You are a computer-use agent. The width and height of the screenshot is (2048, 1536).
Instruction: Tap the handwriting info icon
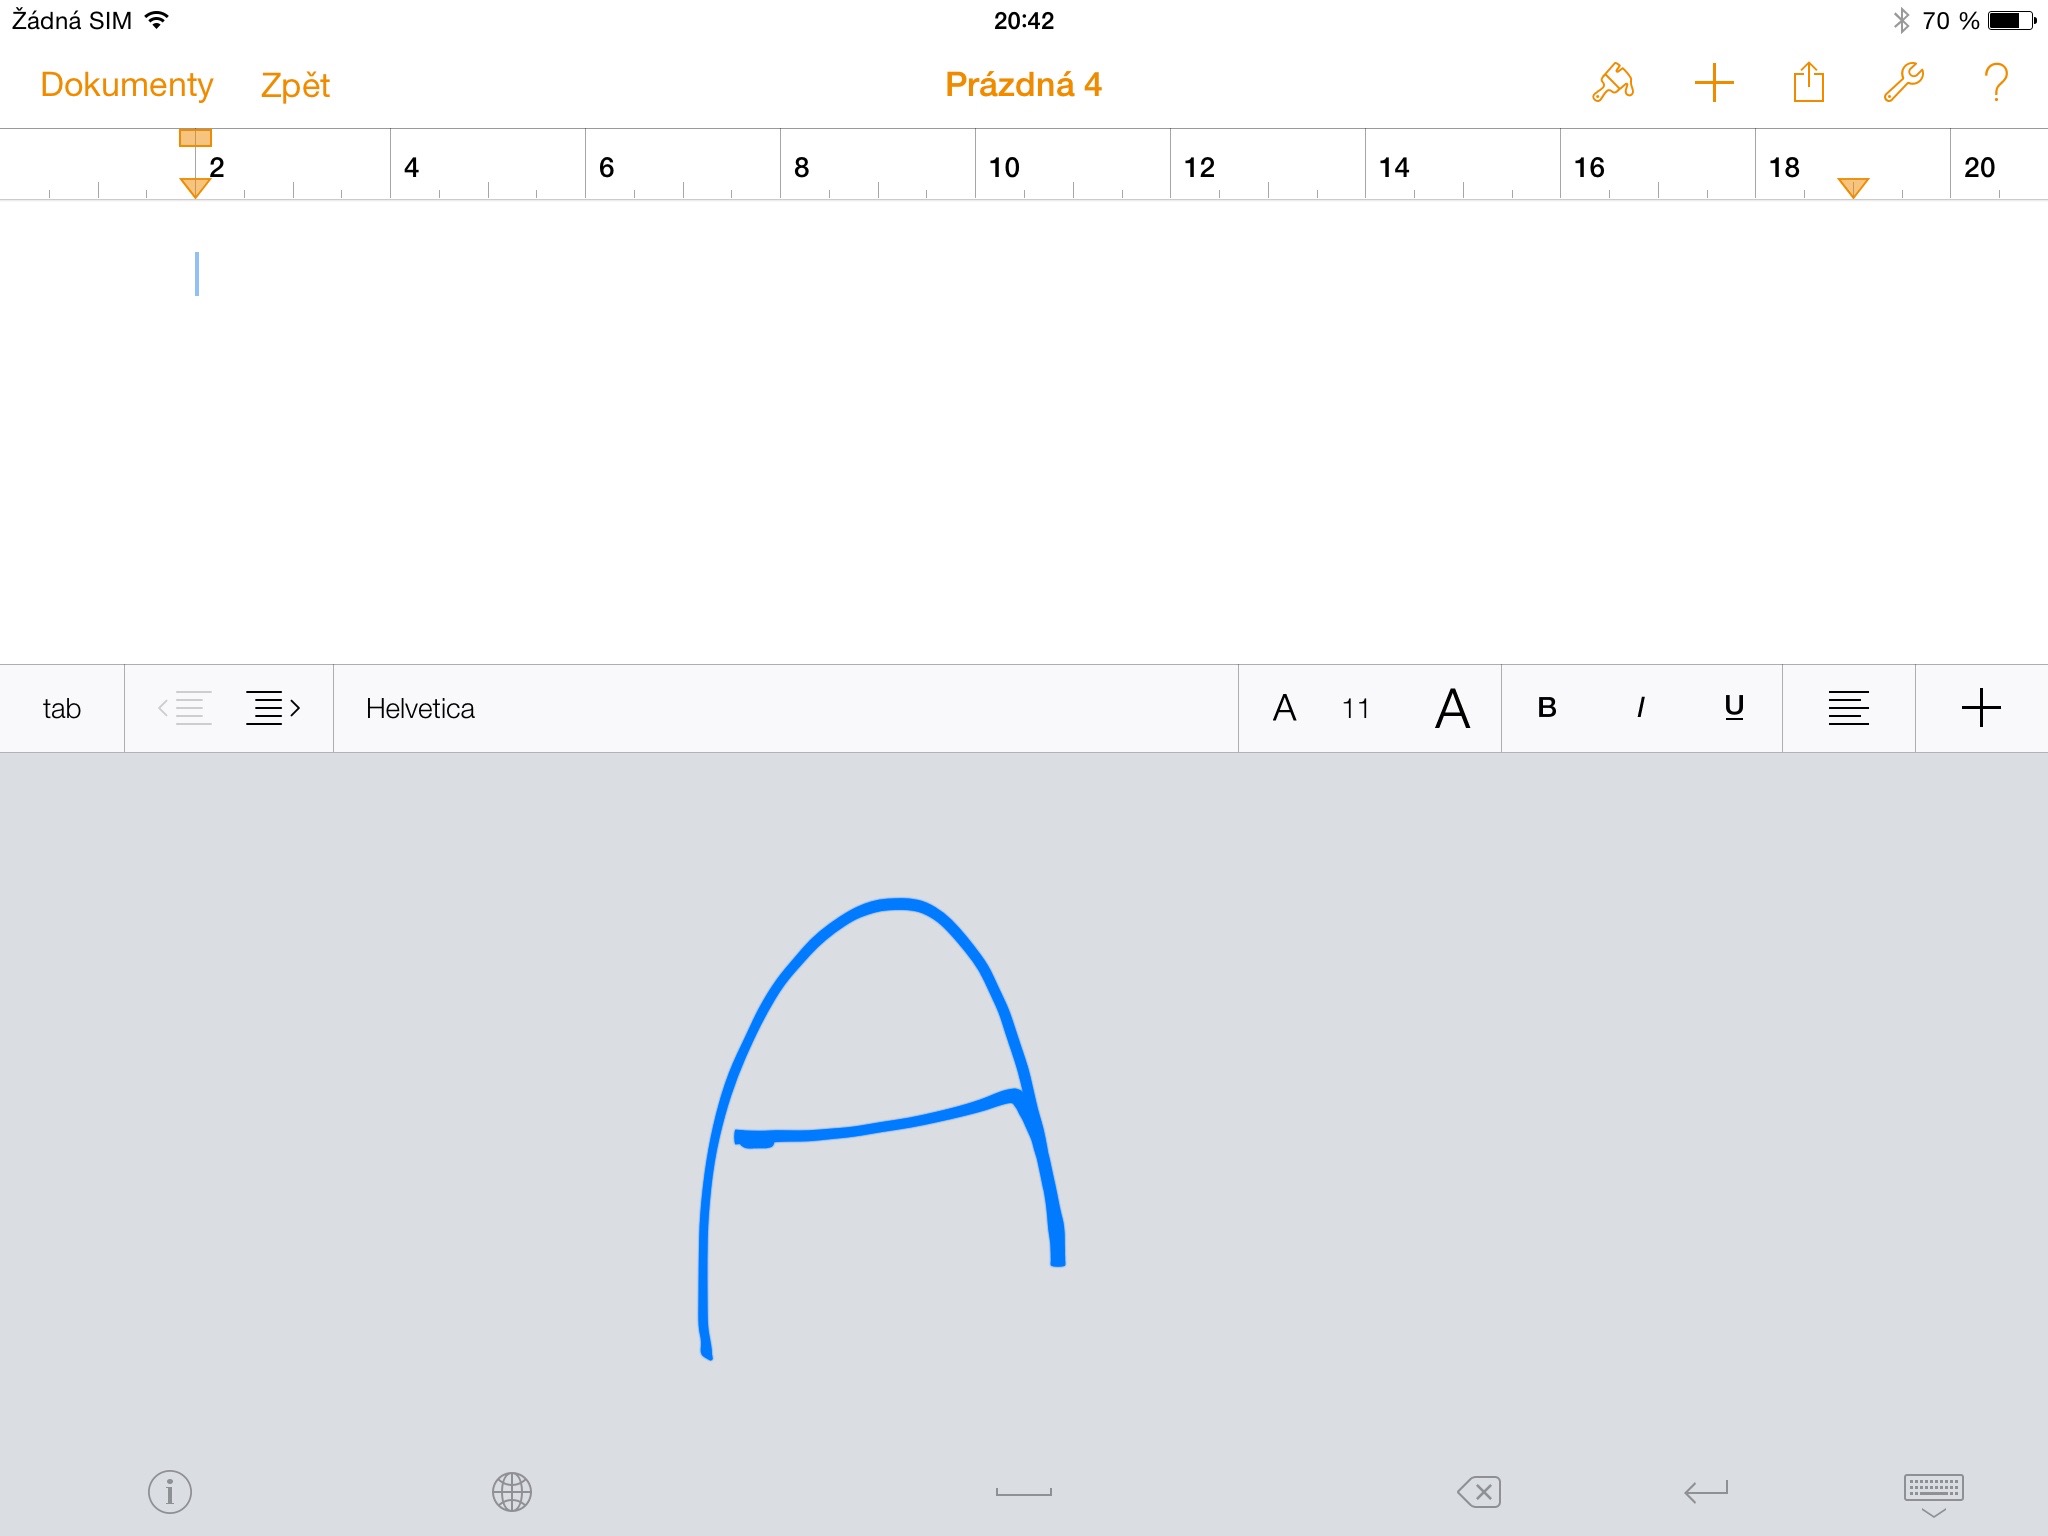[x=170, y=1492]
